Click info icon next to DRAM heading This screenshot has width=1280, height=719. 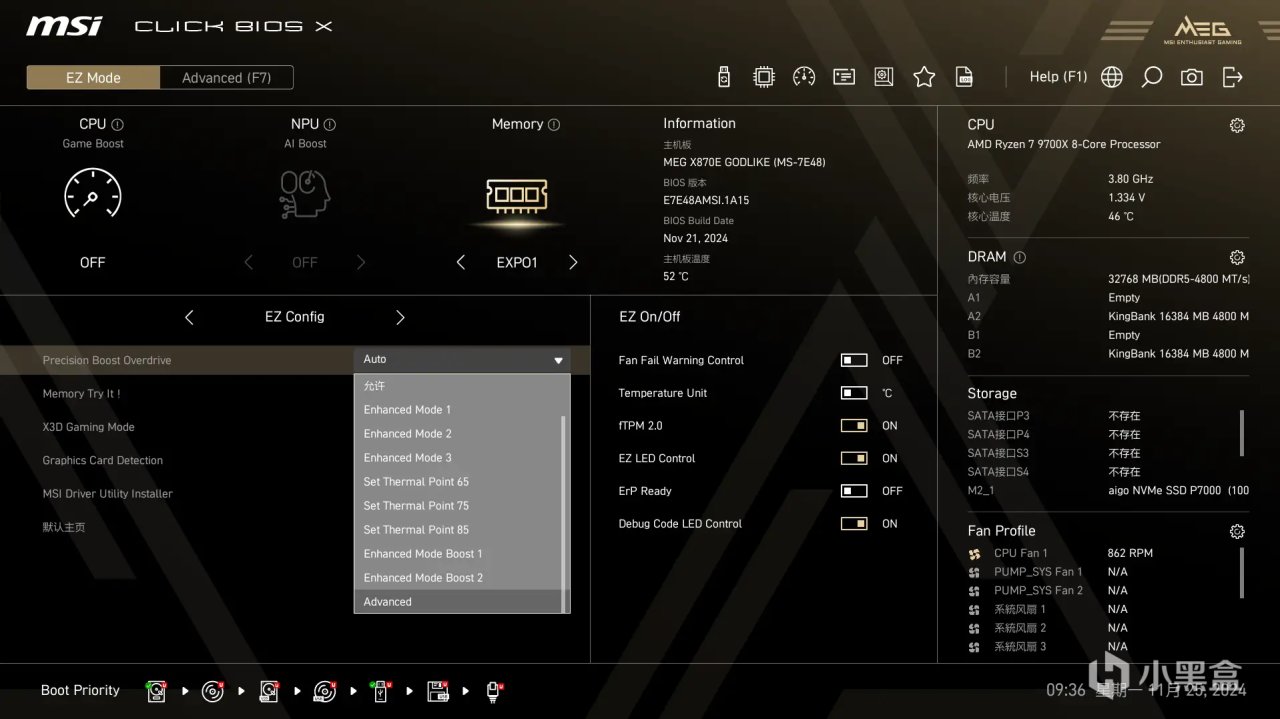[x=1019, y=257]
